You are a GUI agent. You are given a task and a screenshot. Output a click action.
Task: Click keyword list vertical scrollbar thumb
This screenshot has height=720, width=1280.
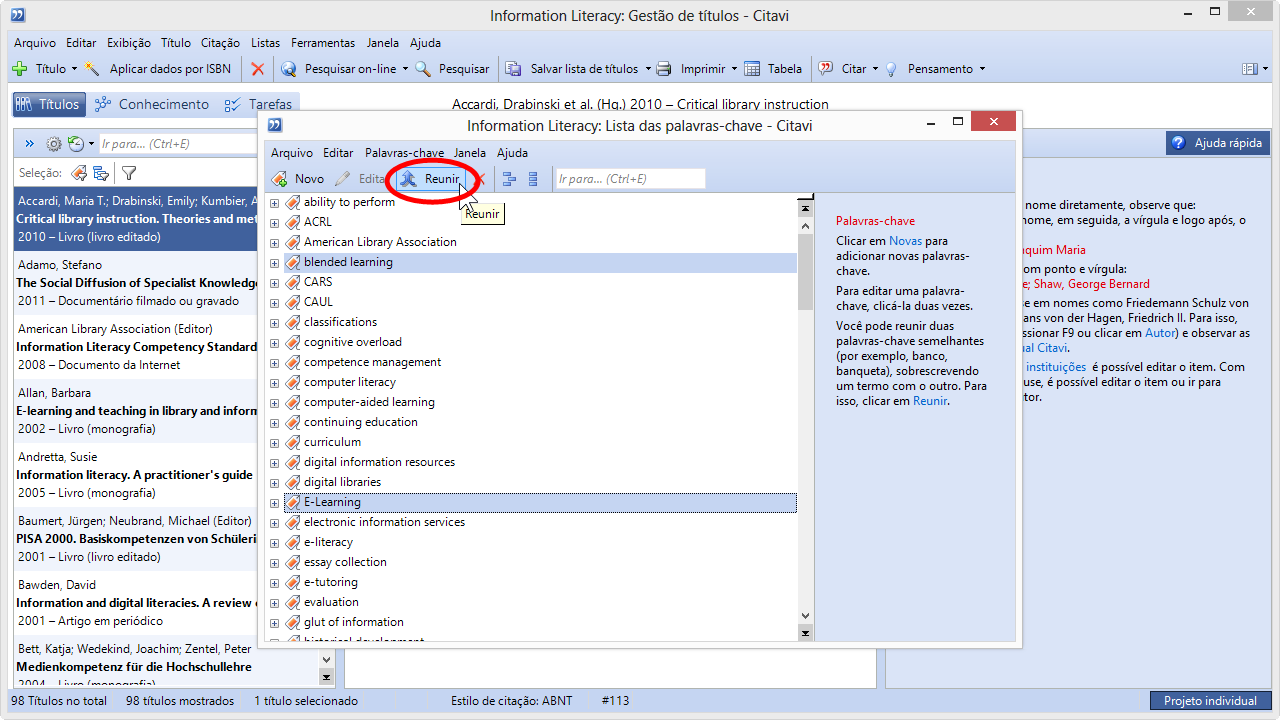(x=805, y=272)
